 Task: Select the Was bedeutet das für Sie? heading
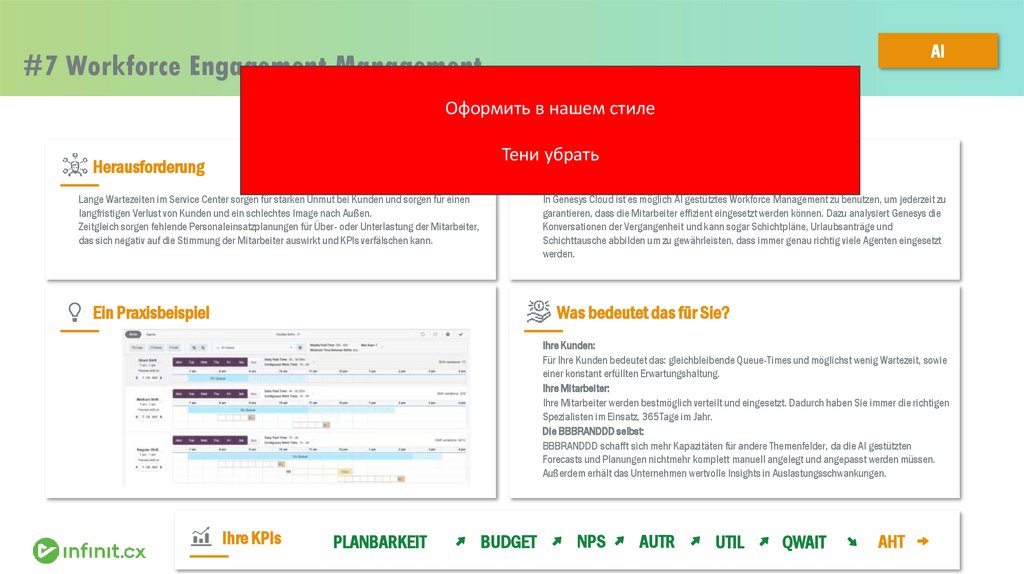click(643, 313)
